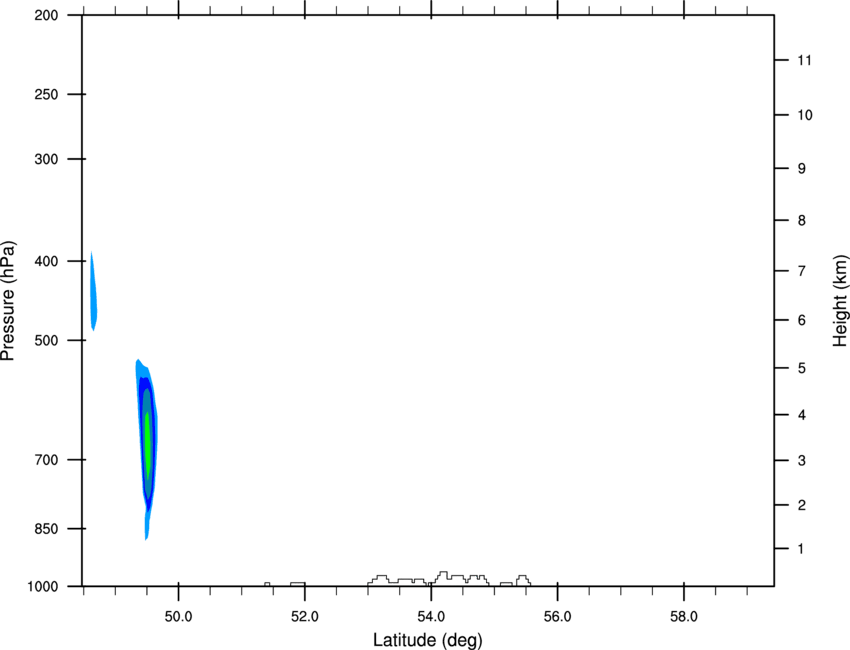Click the 300 pressure tick label
850x650 pixels.
pos(46,159)
